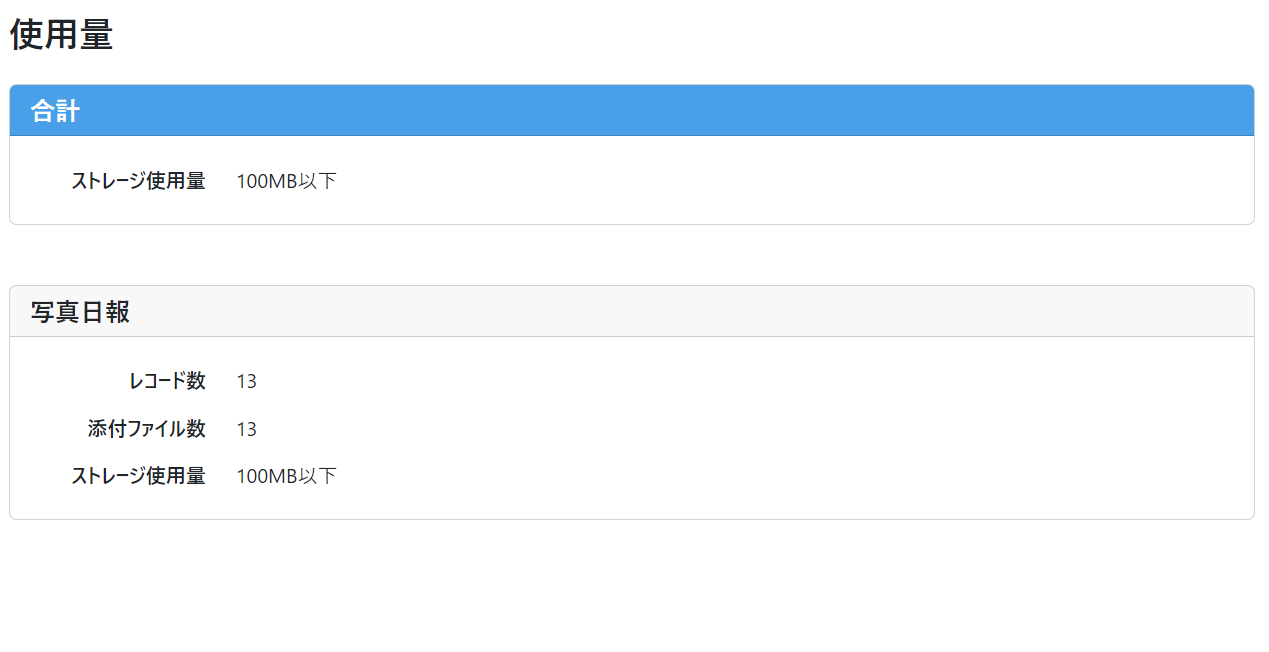Select 100MB以下 value in 写真日報 panel
This screenshot has width=1269, height=652.
pos(286,476)
